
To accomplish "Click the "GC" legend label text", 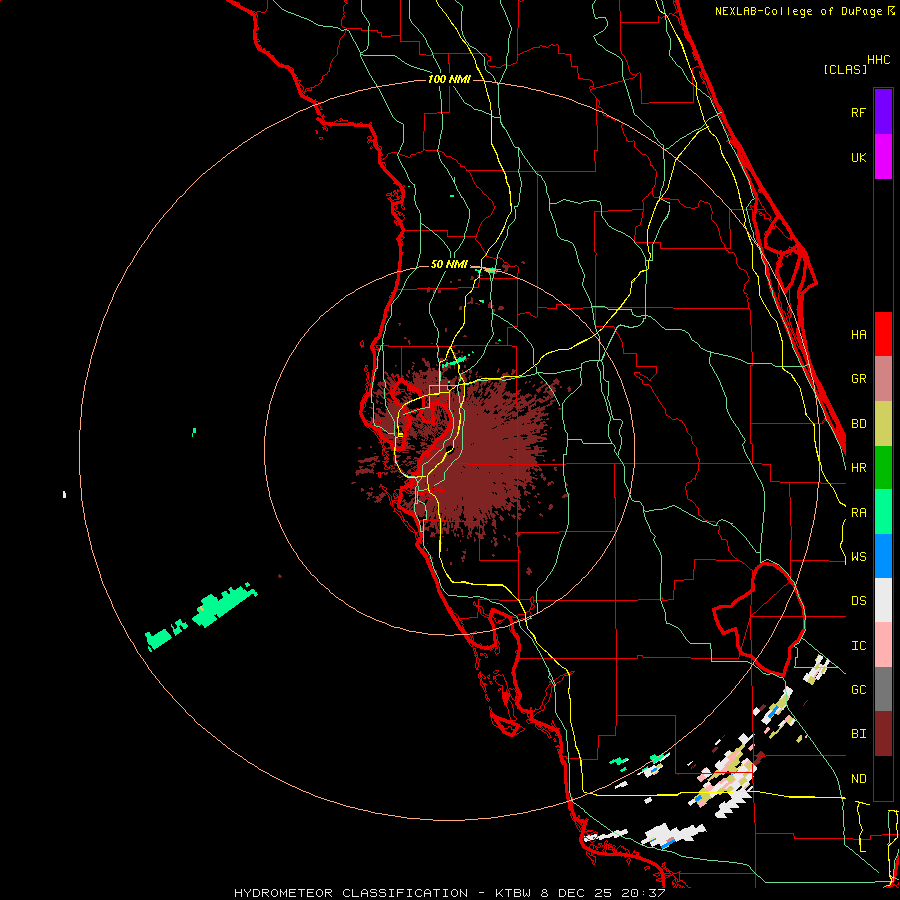I will 858,690.
